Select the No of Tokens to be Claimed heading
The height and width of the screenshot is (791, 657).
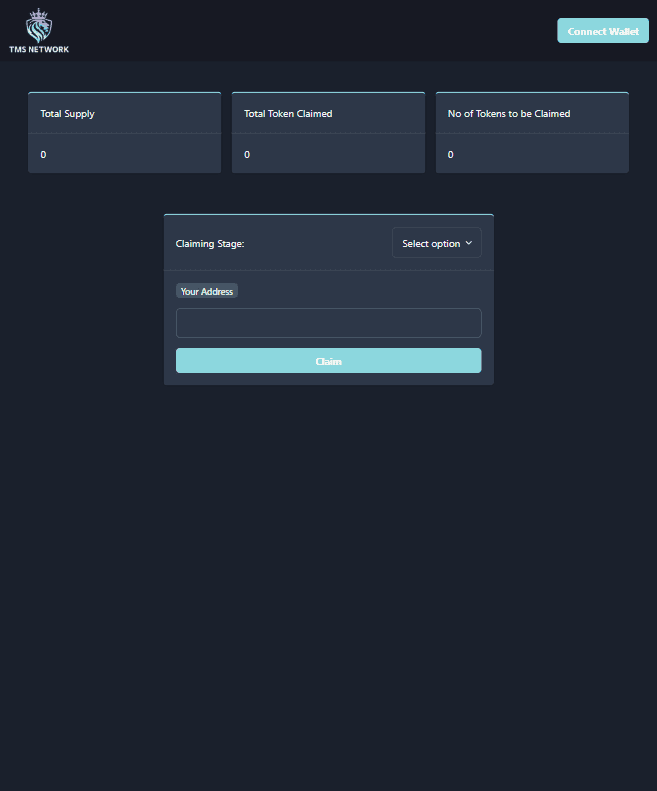click(x=509, y=114)
